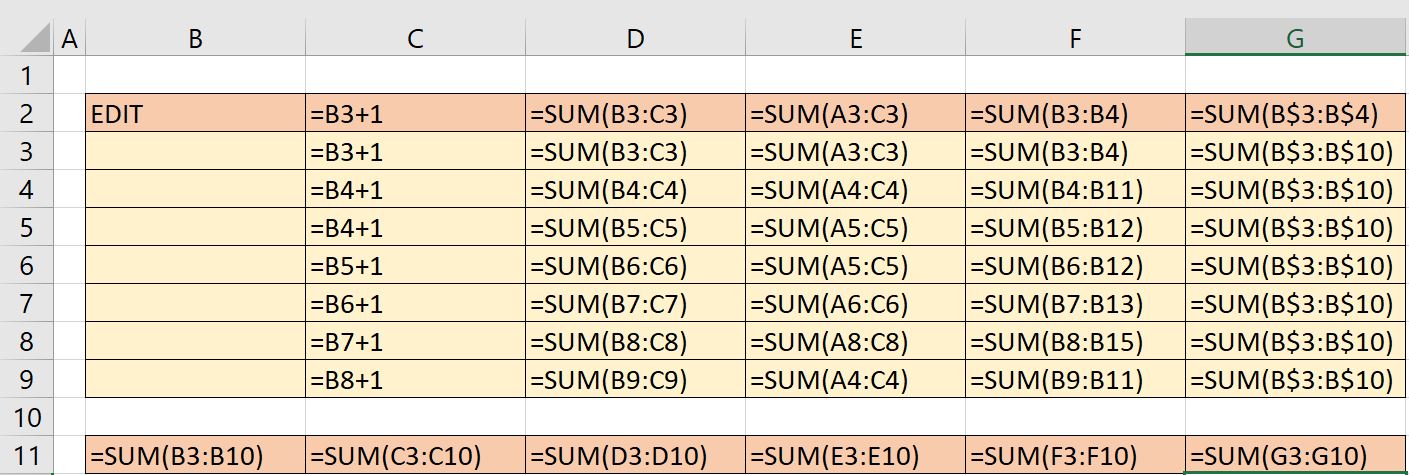Select column A header
Viewport: 1409px width, 475px height.
click(69, 39)
